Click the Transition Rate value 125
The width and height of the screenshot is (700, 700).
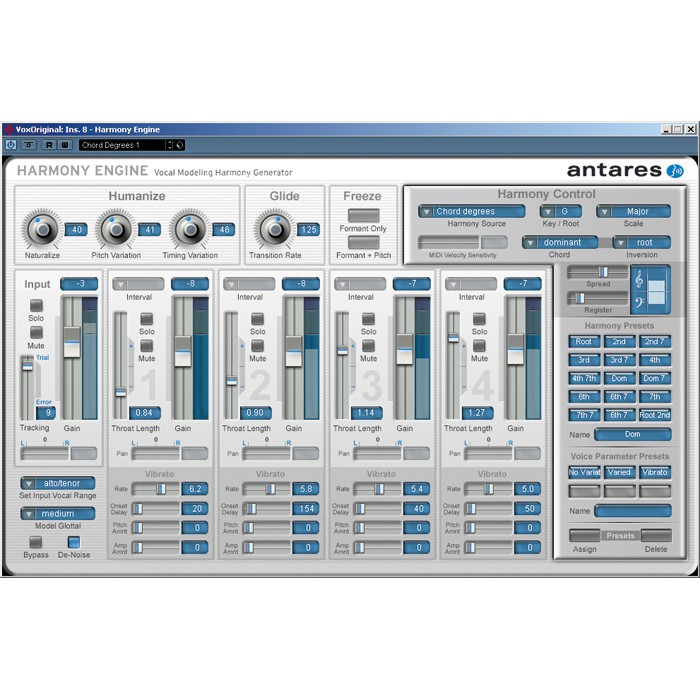click(308, 229)
